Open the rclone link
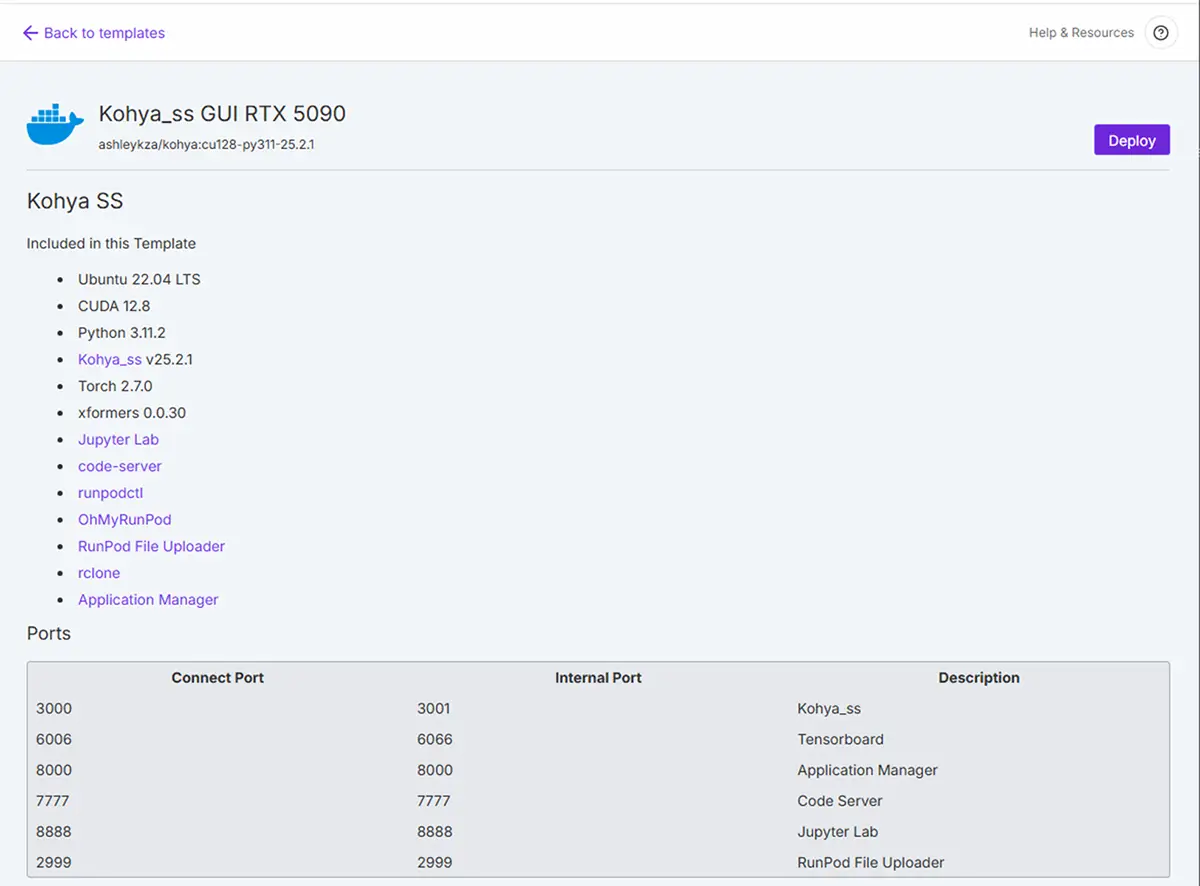 pos(99,573)
